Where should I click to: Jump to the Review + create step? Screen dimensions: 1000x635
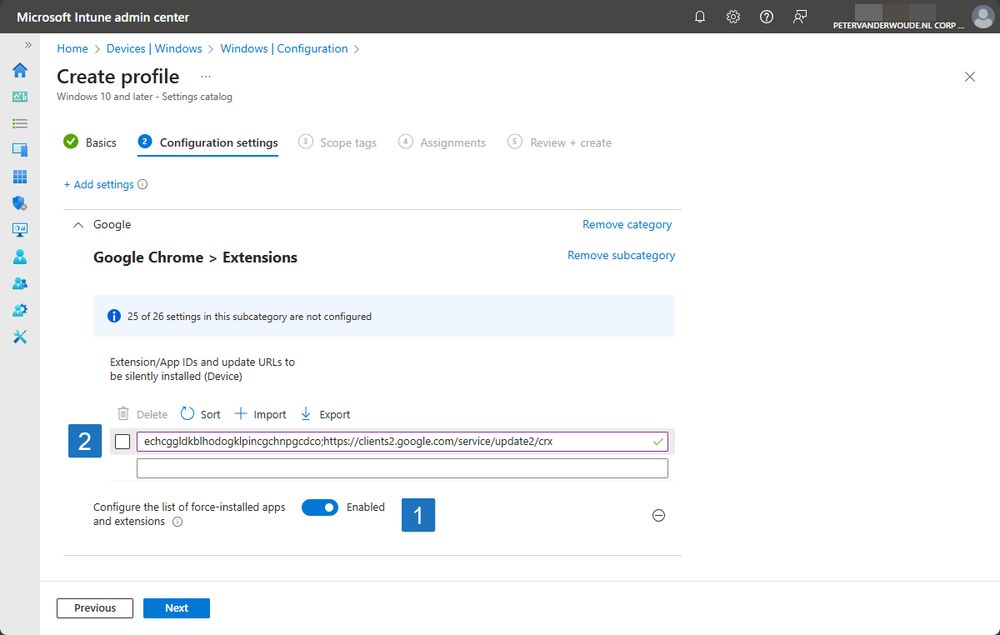(559, 142)
